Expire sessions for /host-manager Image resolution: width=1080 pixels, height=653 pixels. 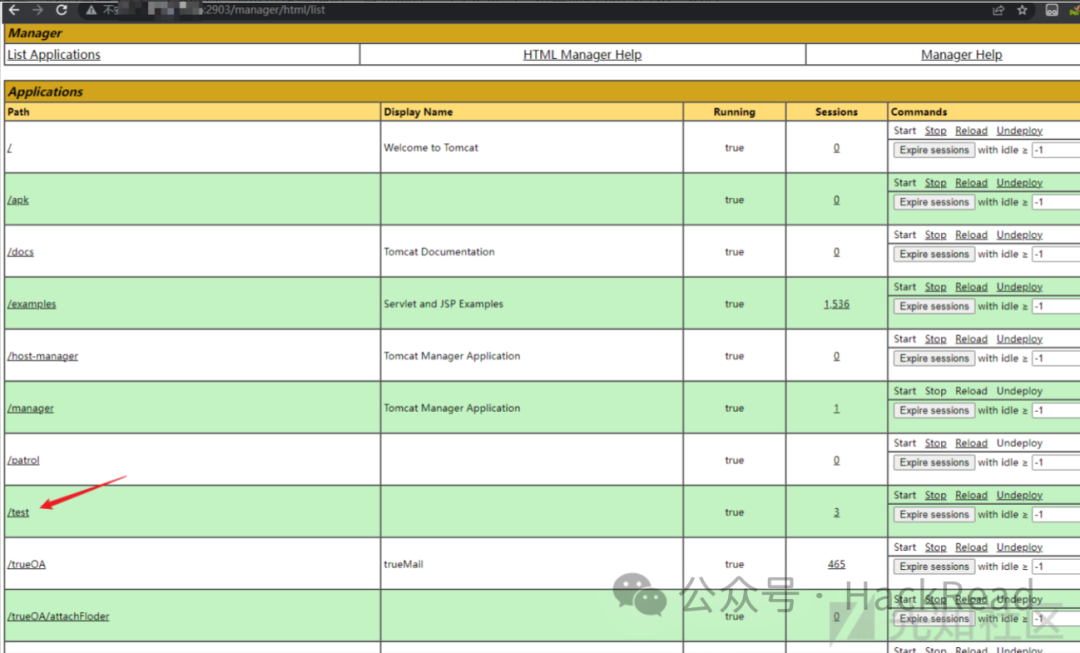[x=934, y=358]
